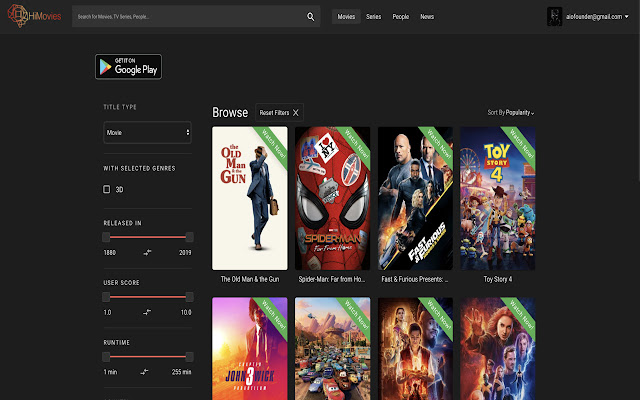
Task: Open Fast & Furious Presents poster
Action: [416, 198]
